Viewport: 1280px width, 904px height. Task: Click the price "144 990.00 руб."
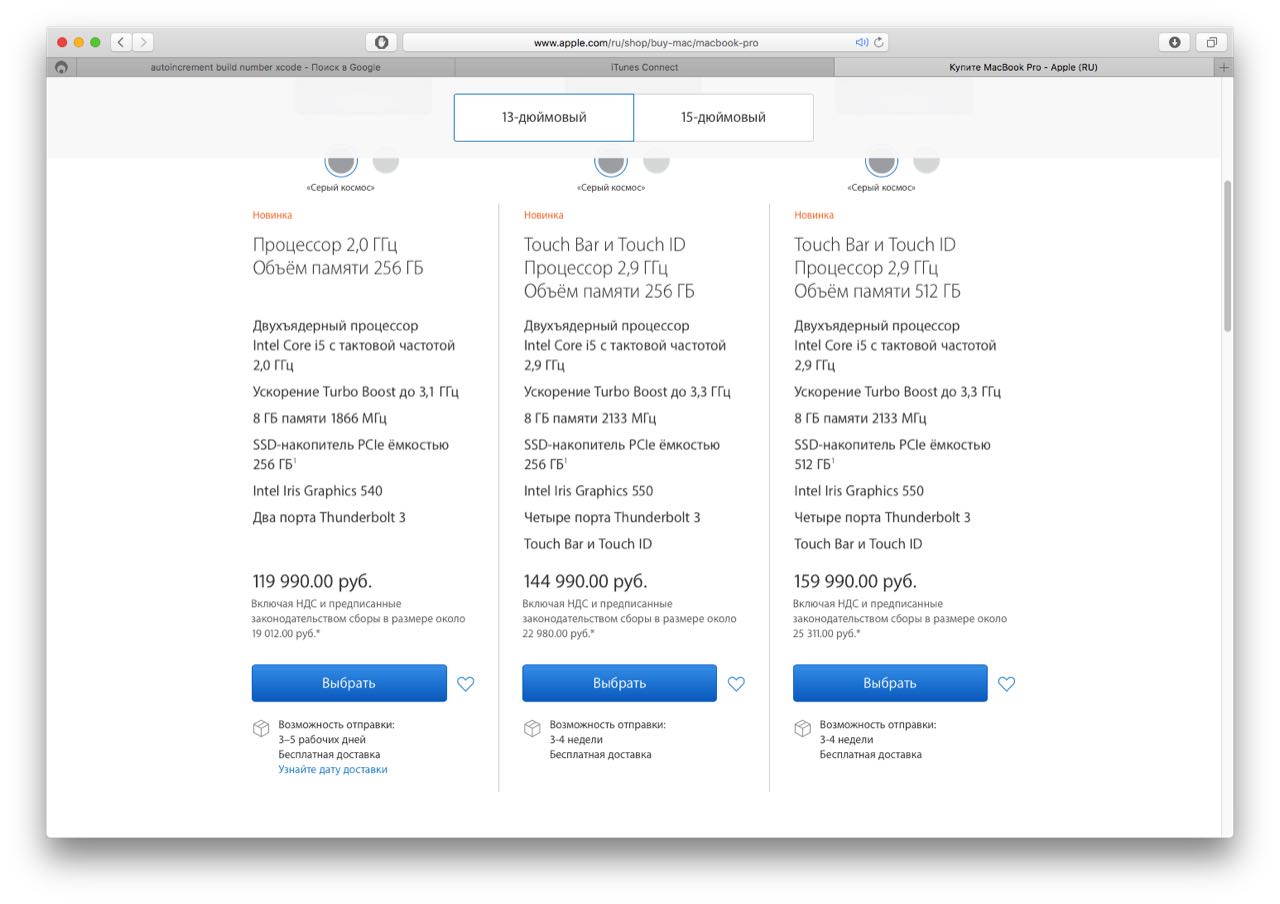pos(585,581)
